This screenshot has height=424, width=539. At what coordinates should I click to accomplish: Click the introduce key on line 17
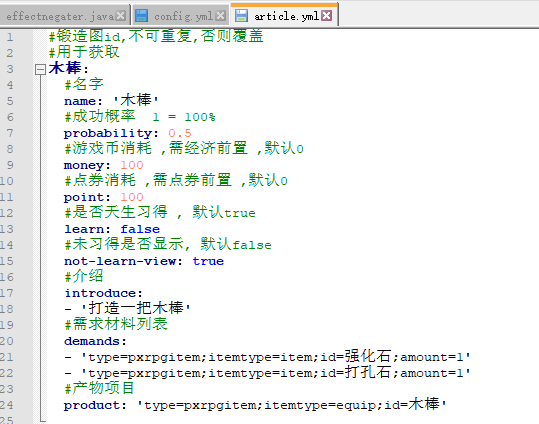click(100, 293)
